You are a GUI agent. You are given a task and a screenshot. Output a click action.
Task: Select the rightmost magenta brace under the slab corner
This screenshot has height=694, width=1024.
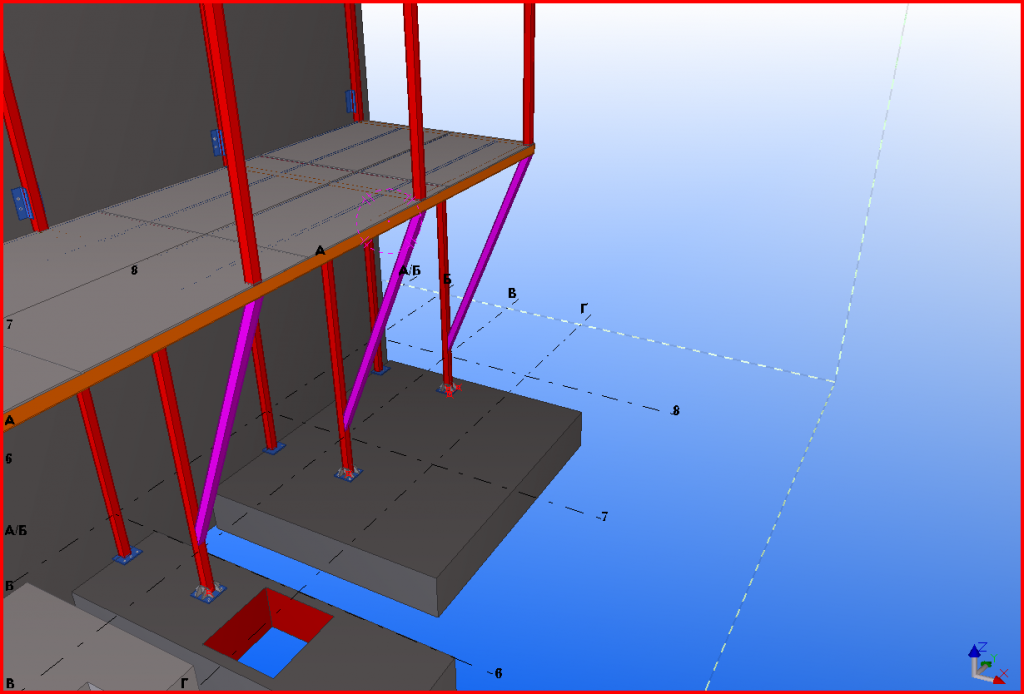(x=490, y=252)
